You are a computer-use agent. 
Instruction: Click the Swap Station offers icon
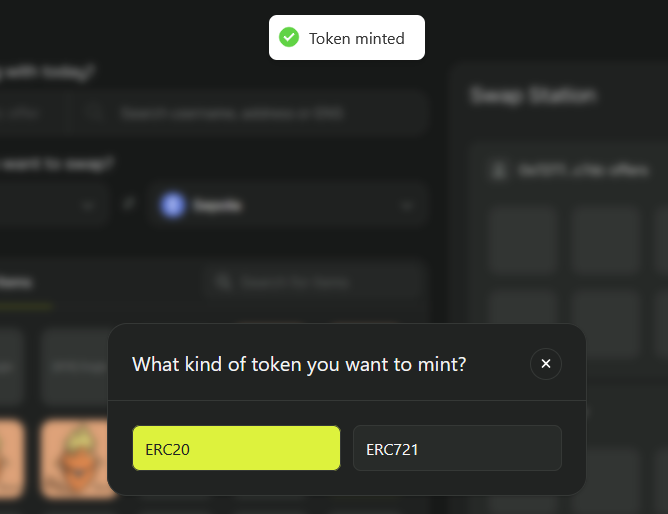tap(499, 170)
